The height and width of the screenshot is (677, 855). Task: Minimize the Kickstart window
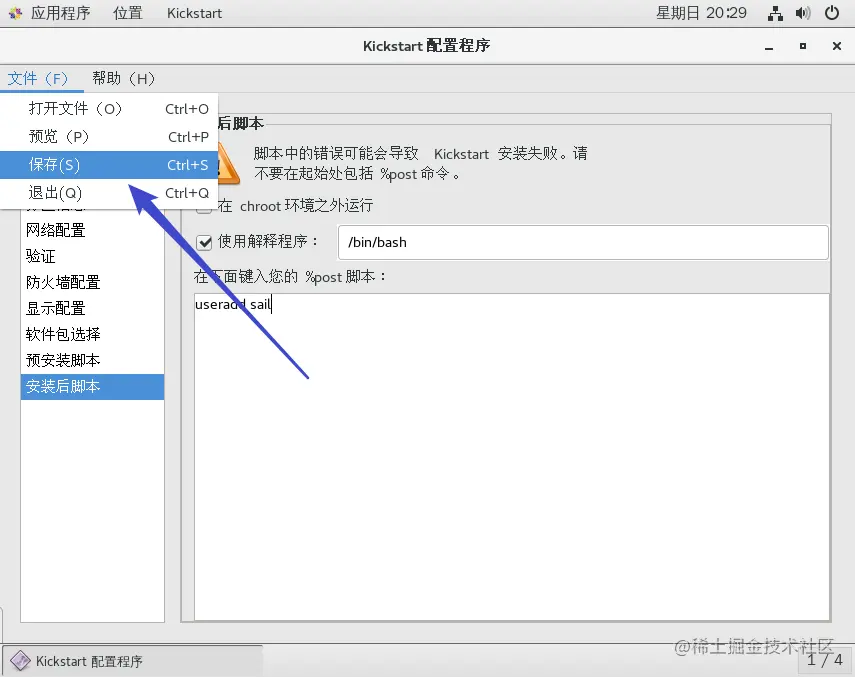point(769,46)
